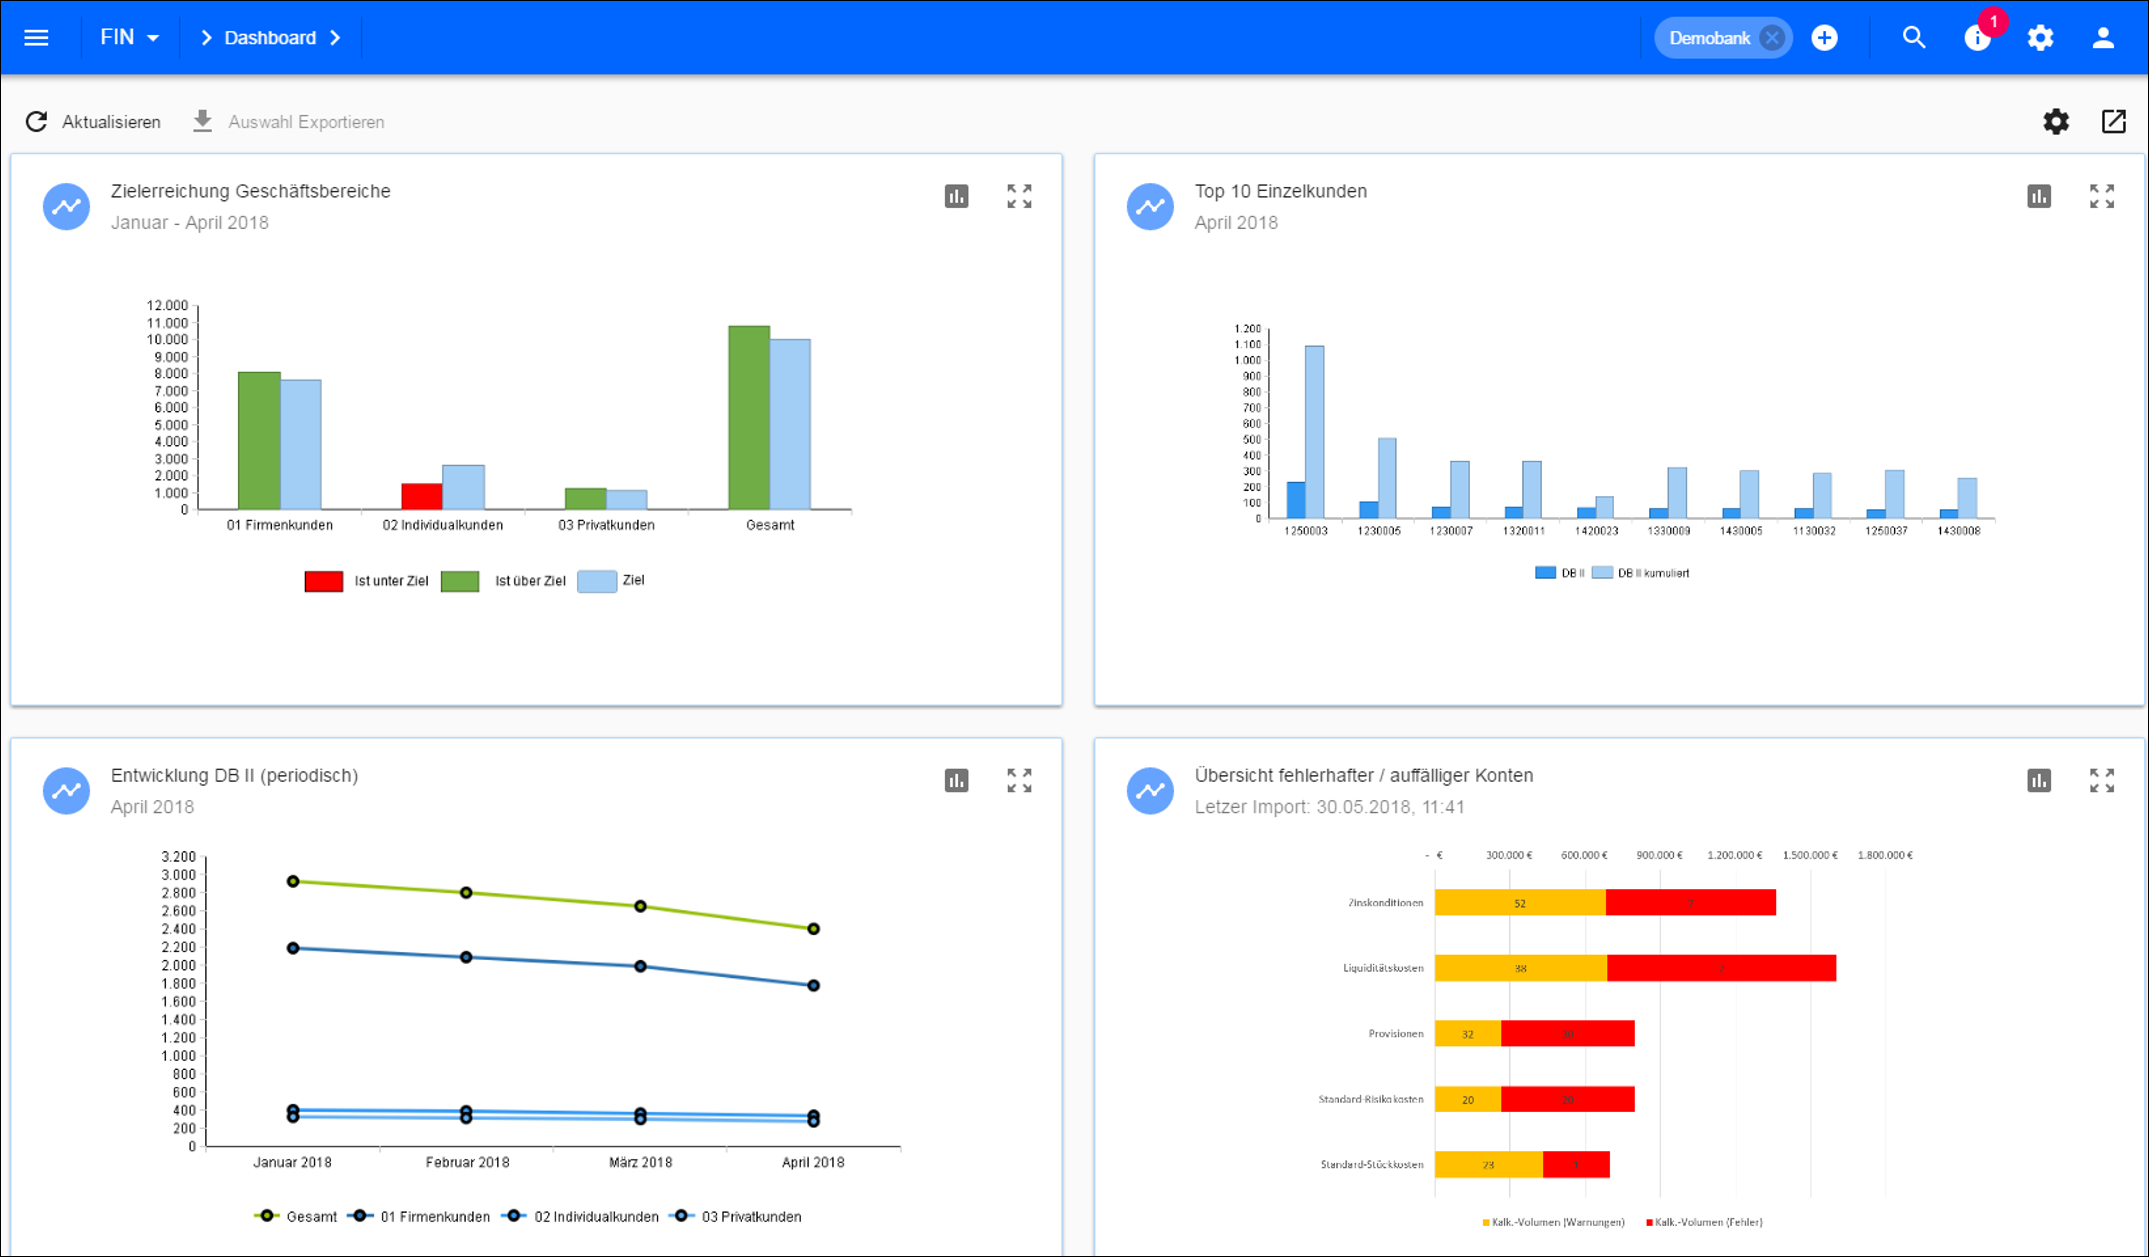The width and height of the screenshot is (2149, 1257).
Task: Expand chevron after Dashboard breadcrumb
Action: click(x=336, y=38)
